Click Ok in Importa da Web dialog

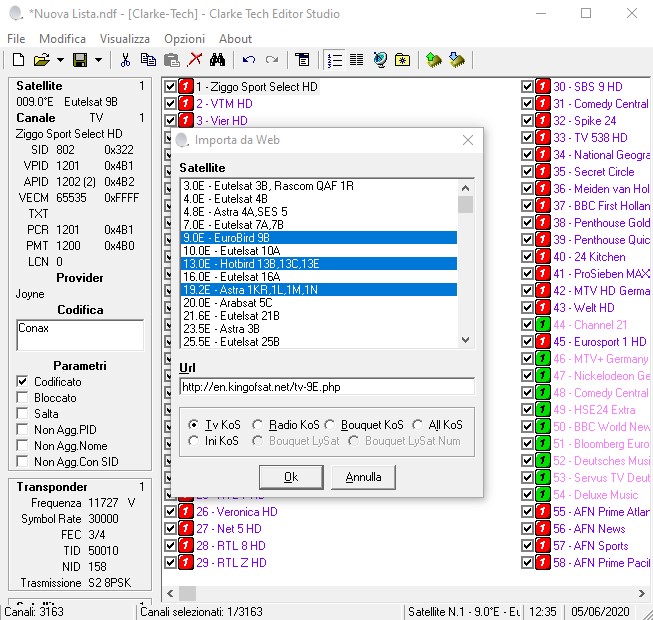[x=291, y=477]
